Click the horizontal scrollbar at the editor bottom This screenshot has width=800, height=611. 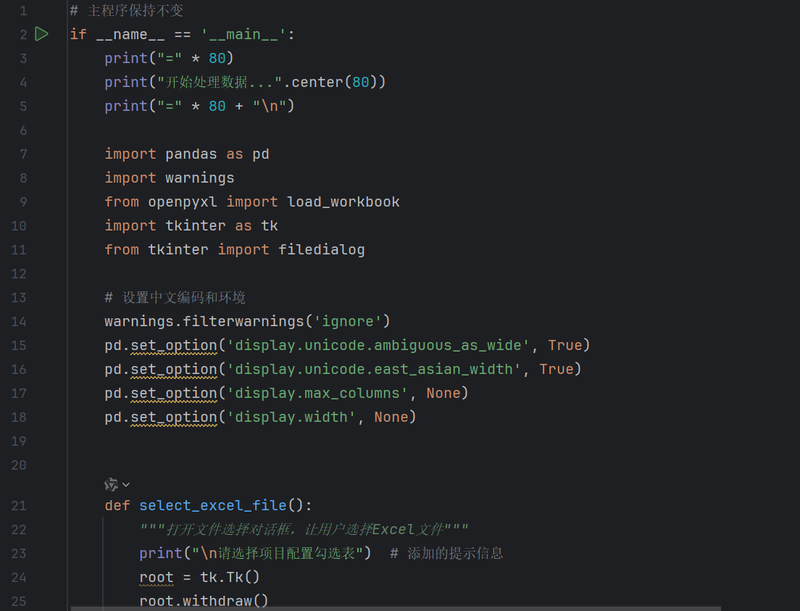pyautogui.click(x=395, y=608)
